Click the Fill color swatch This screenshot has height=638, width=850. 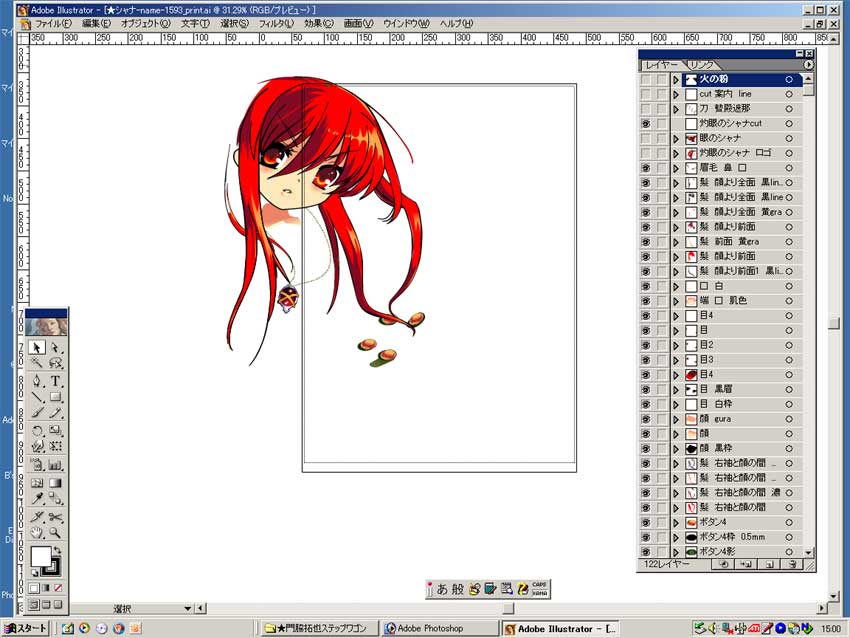pos(40,557)
